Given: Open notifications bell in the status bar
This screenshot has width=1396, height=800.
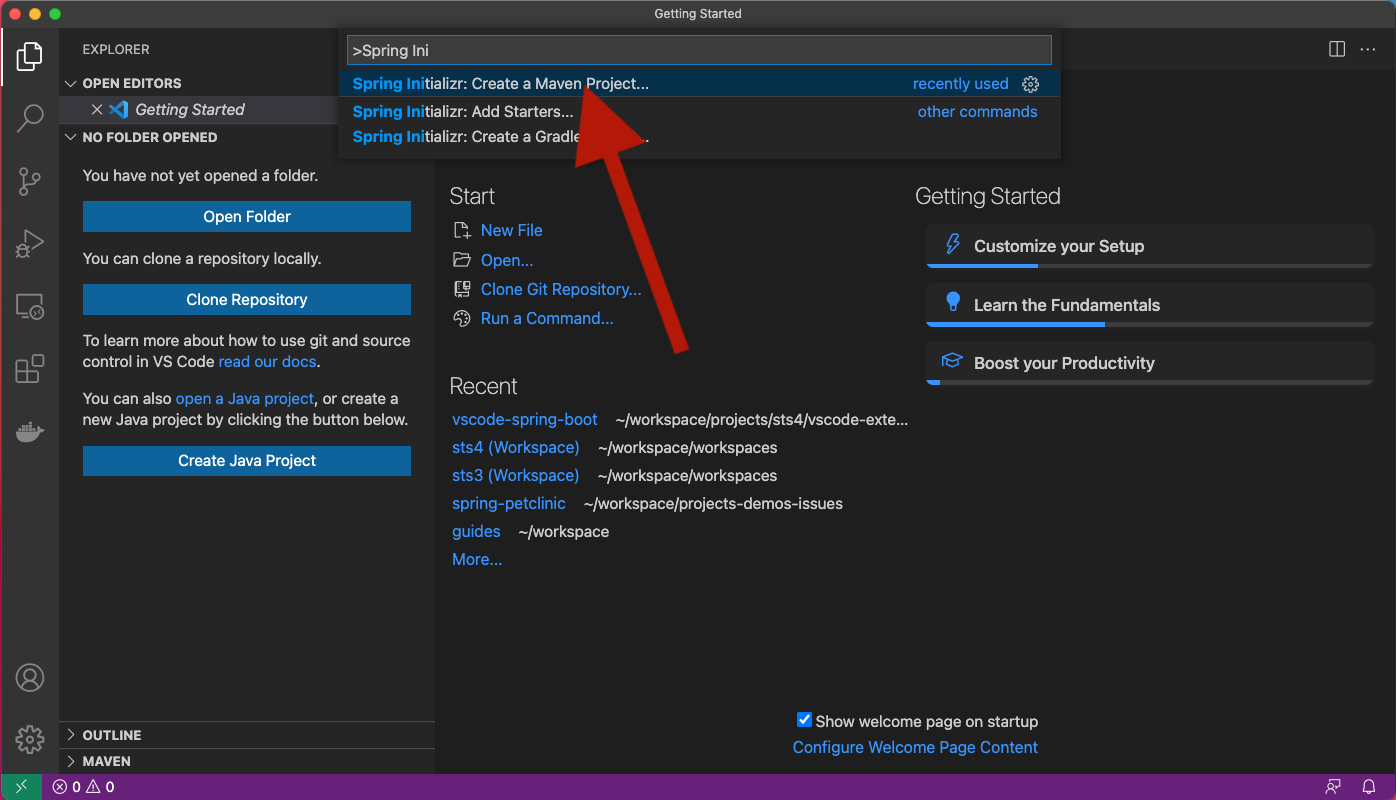Looking at the screenshot, I should coord(1369,787).
